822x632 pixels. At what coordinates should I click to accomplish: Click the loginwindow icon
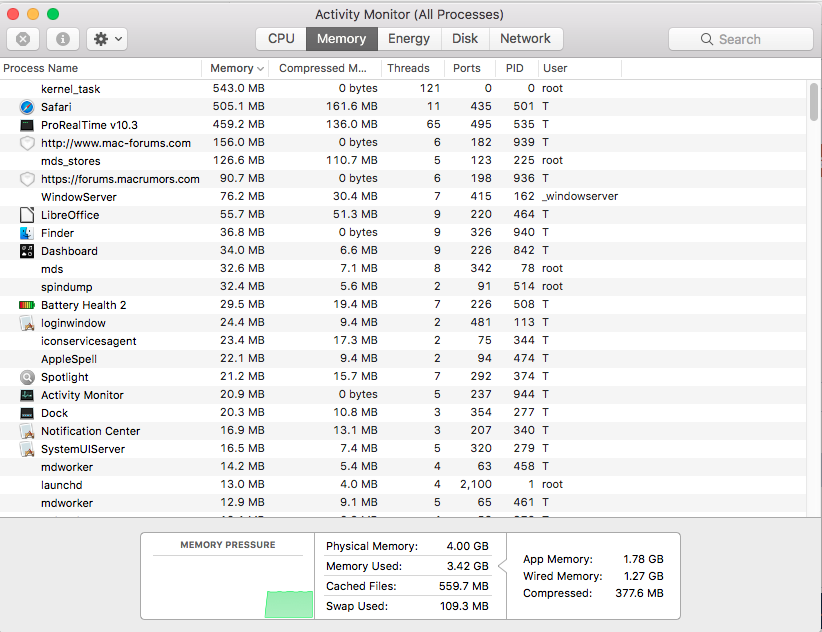pos(27,323)
